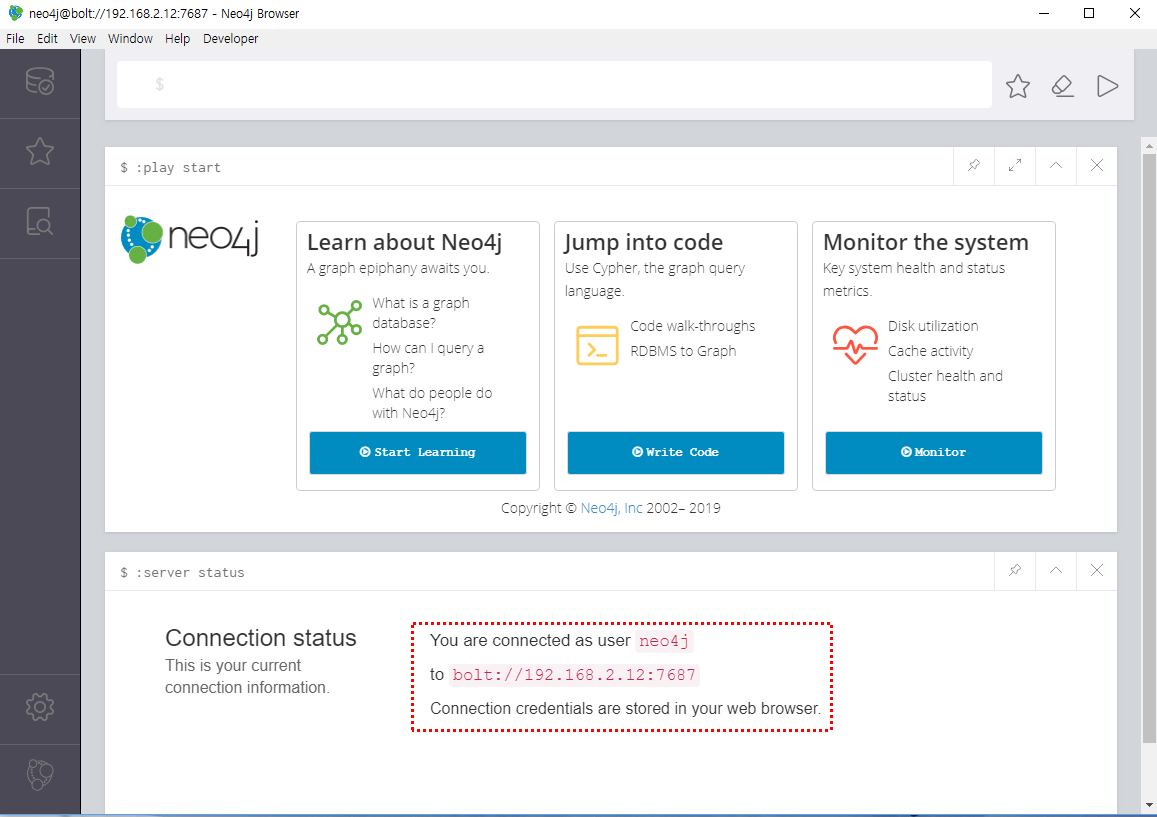1157x817 pixels.
Task: Collapse the :server status frame
Action: click(x=1056, y=570)
